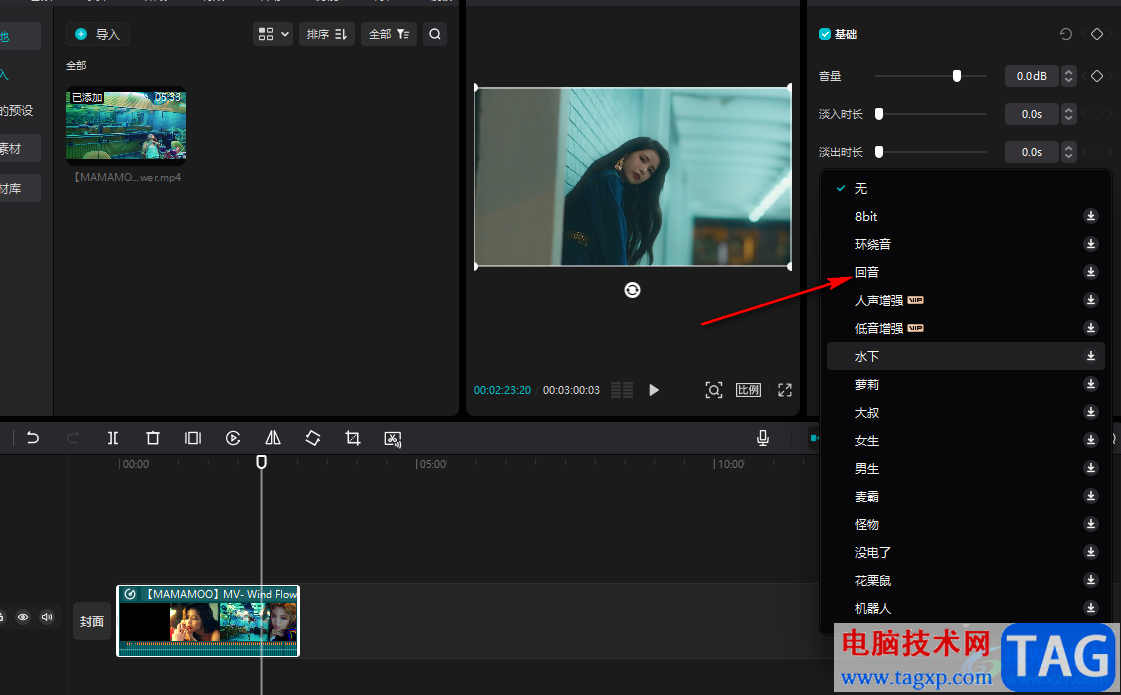Download the 机器人 voice effect
Viewport: 1121px width, 695px height.
click(x=1090, y=608)
